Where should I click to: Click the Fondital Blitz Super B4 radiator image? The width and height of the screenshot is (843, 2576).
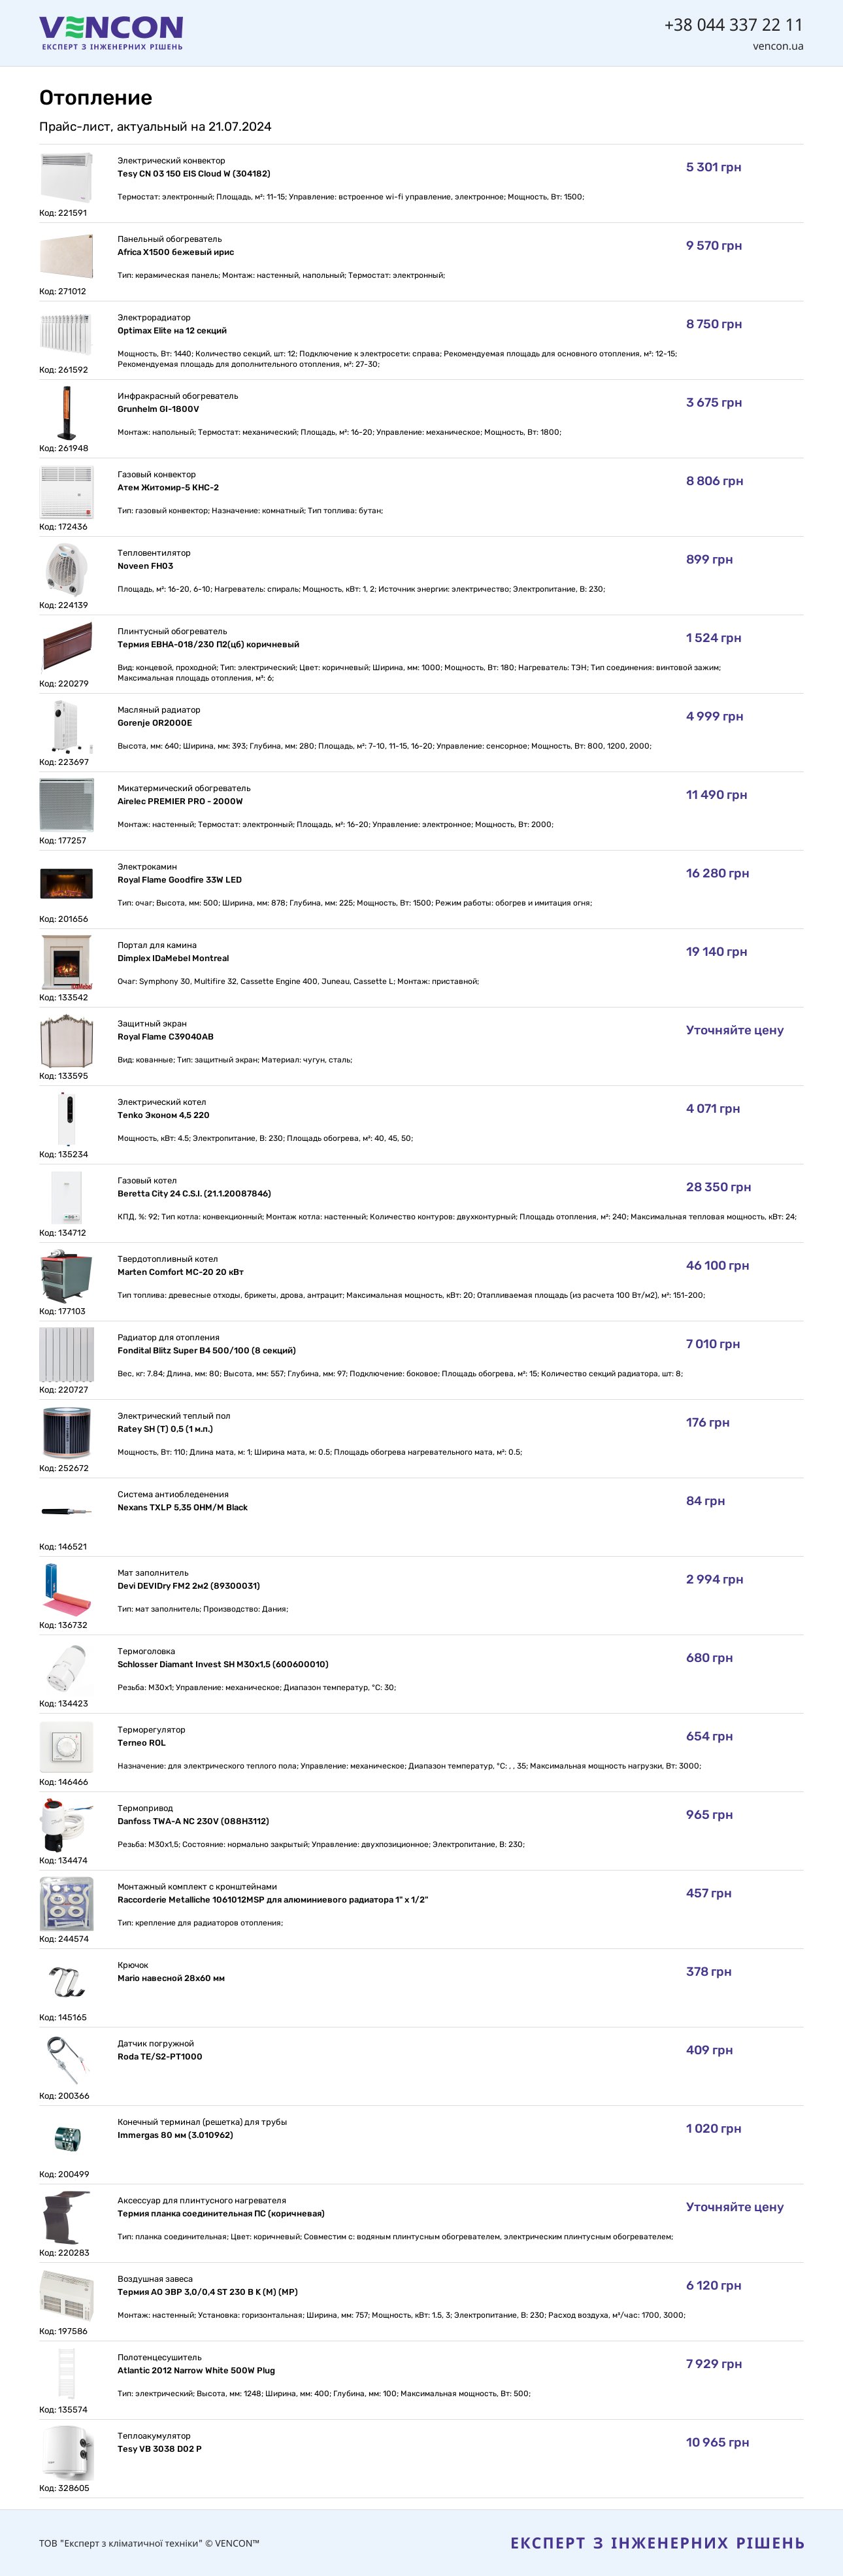pyautogui.click(x=66, y=1354)
